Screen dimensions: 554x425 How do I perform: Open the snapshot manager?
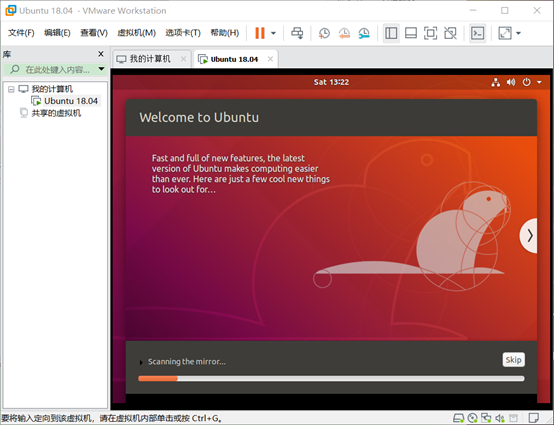tap(364, 33)
